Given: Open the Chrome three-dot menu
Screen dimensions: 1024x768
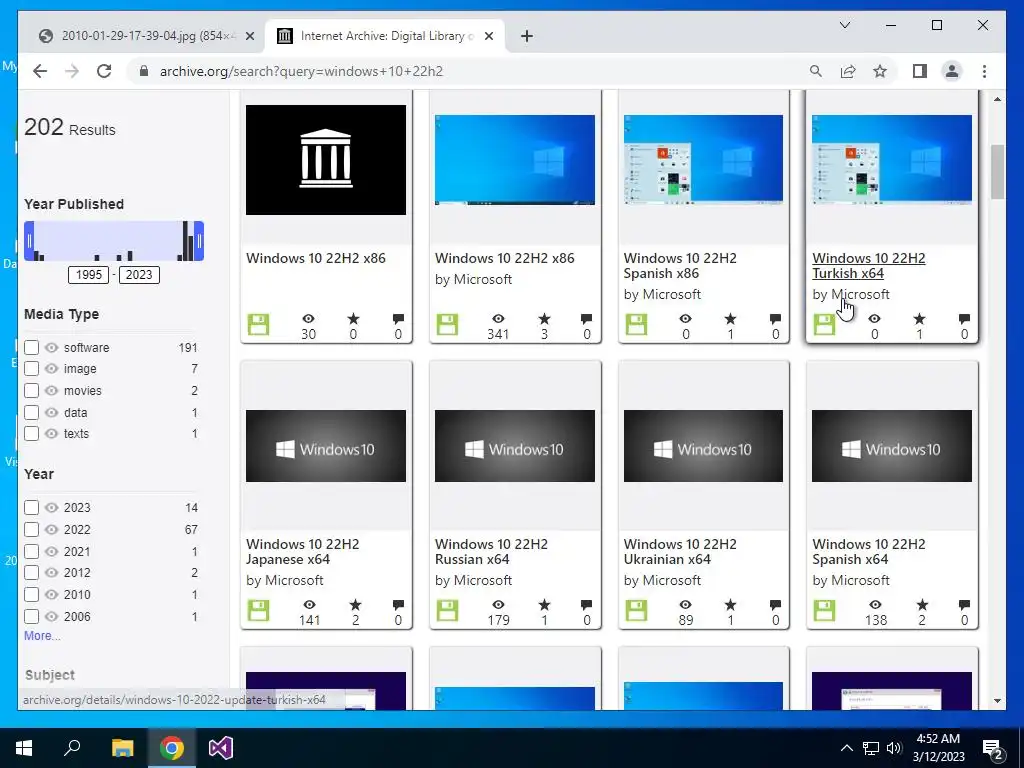Looking at the screenshot, I should [x=984, y=71].
